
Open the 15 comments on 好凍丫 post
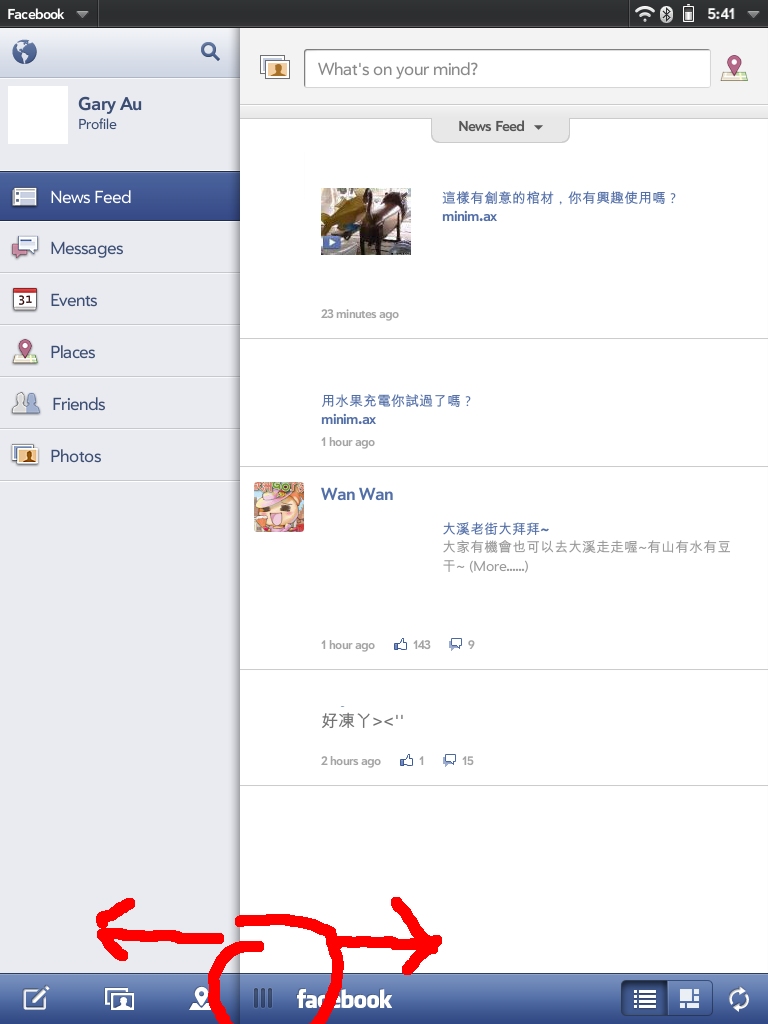tap(458, 761)
